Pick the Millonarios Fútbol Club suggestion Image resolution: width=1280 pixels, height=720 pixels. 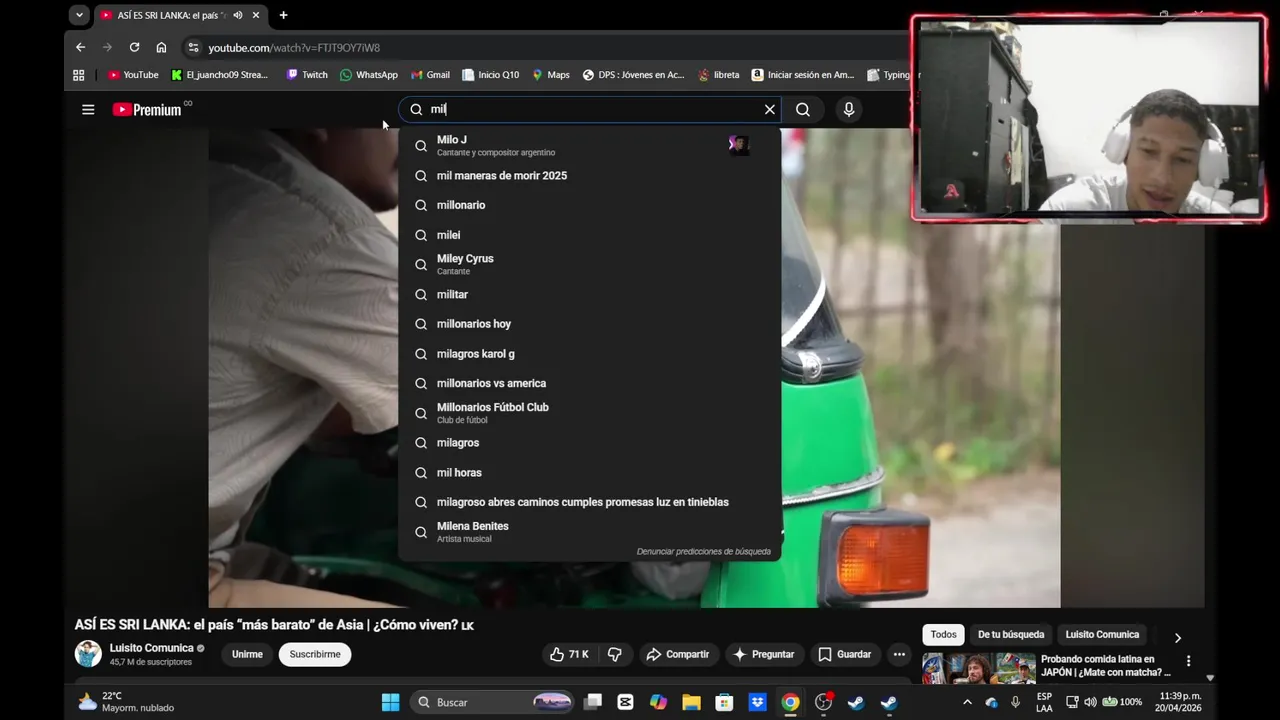[589, 413]
